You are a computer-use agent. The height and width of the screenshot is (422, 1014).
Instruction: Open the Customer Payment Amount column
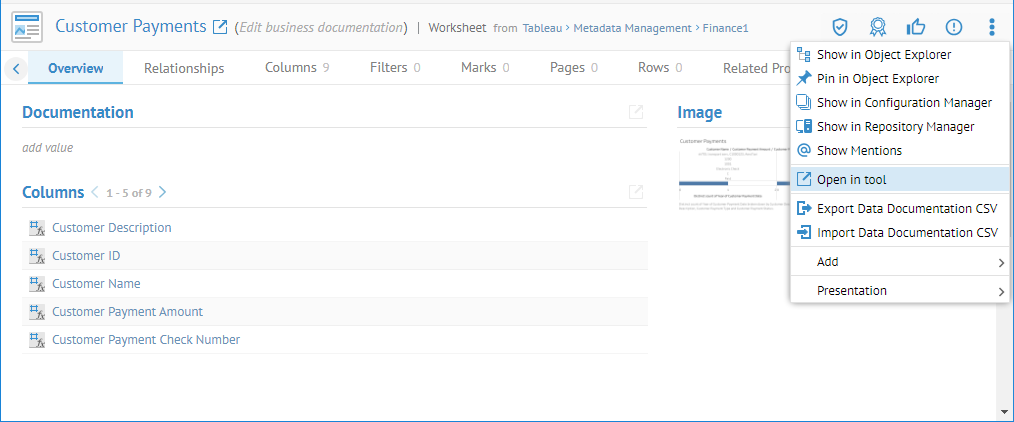pos(127,312)
